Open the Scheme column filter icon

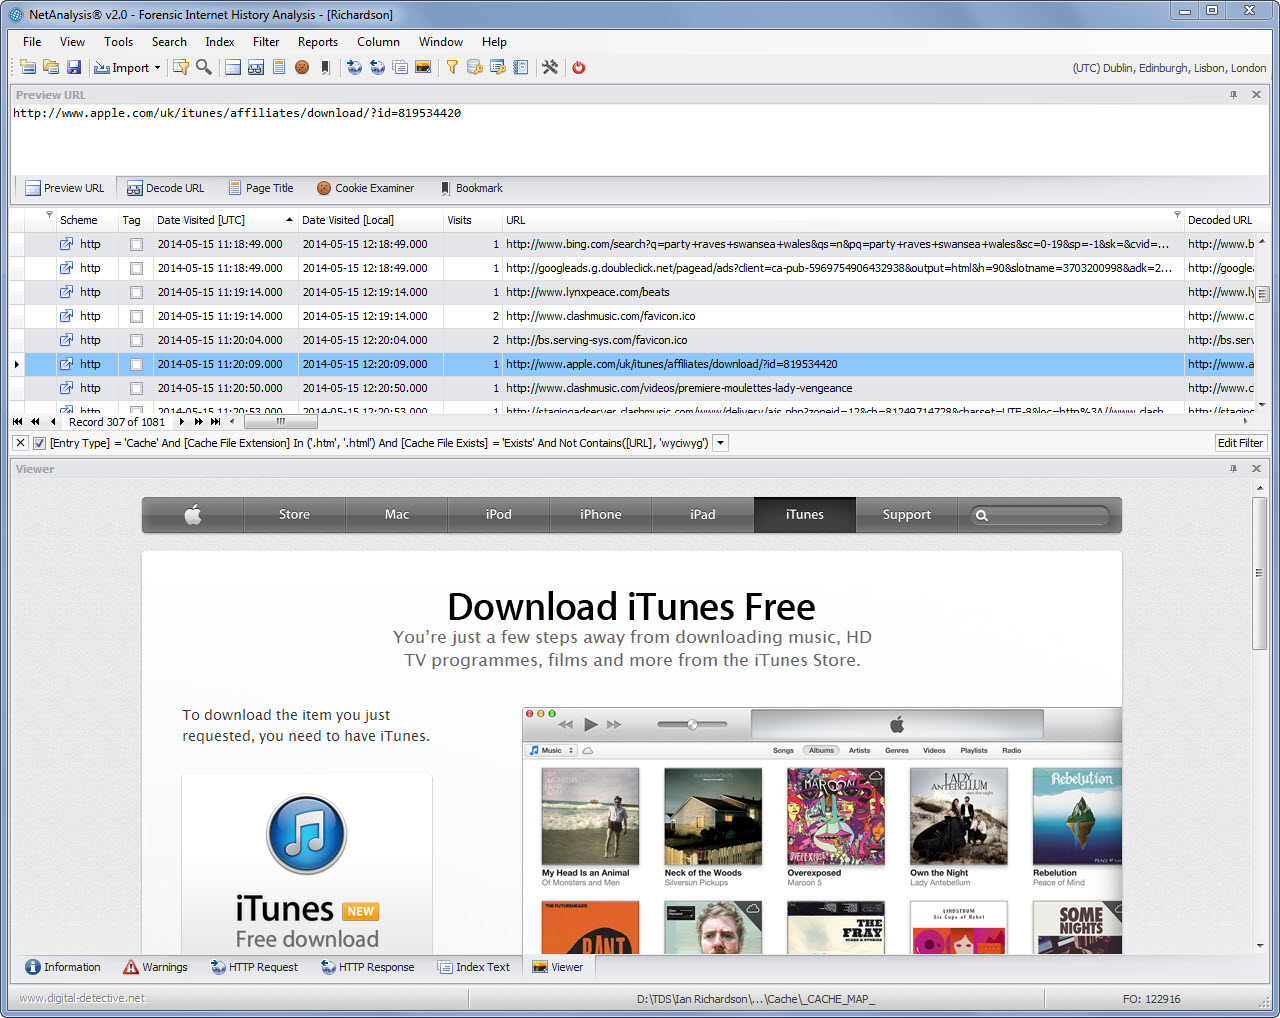[x=49, y=215]
